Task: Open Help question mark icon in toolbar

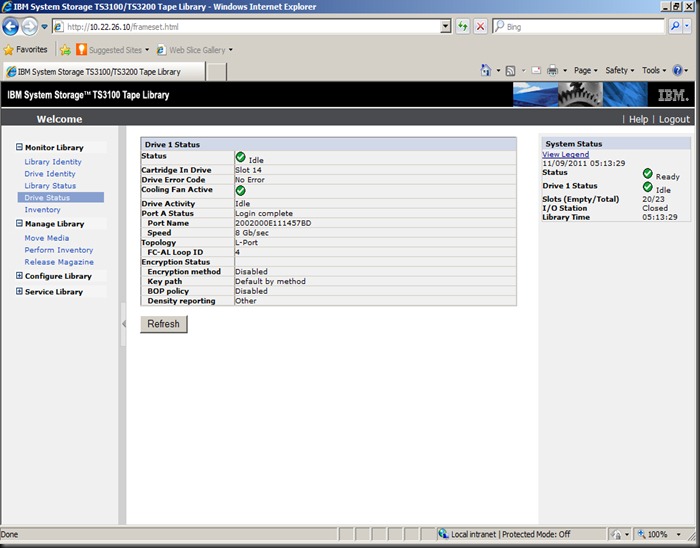Action: (677, 71)
